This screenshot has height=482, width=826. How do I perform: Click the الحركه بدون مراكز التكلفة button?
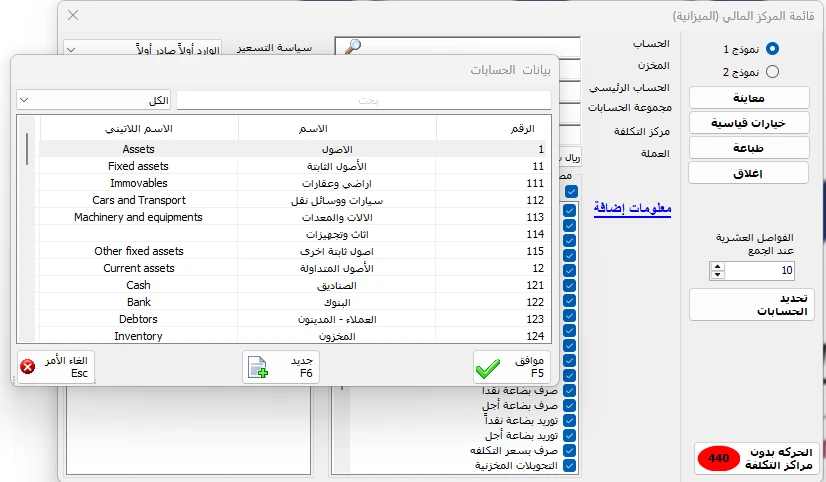(757, 458)
